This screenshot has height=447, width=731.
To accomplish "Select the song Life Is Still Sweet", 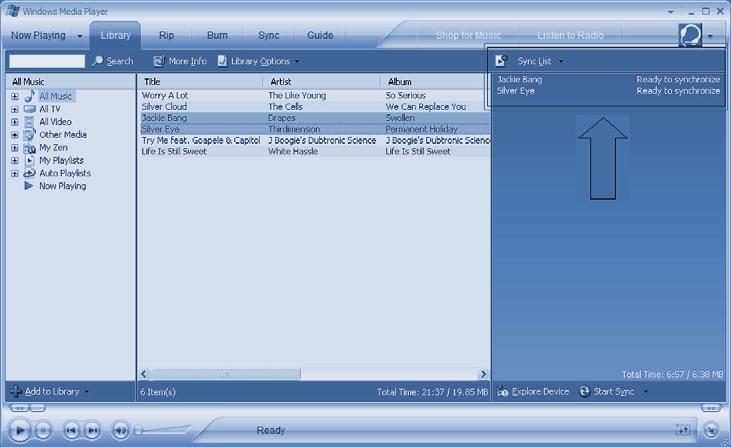I will pyautogui.click(x=174, y=151).
